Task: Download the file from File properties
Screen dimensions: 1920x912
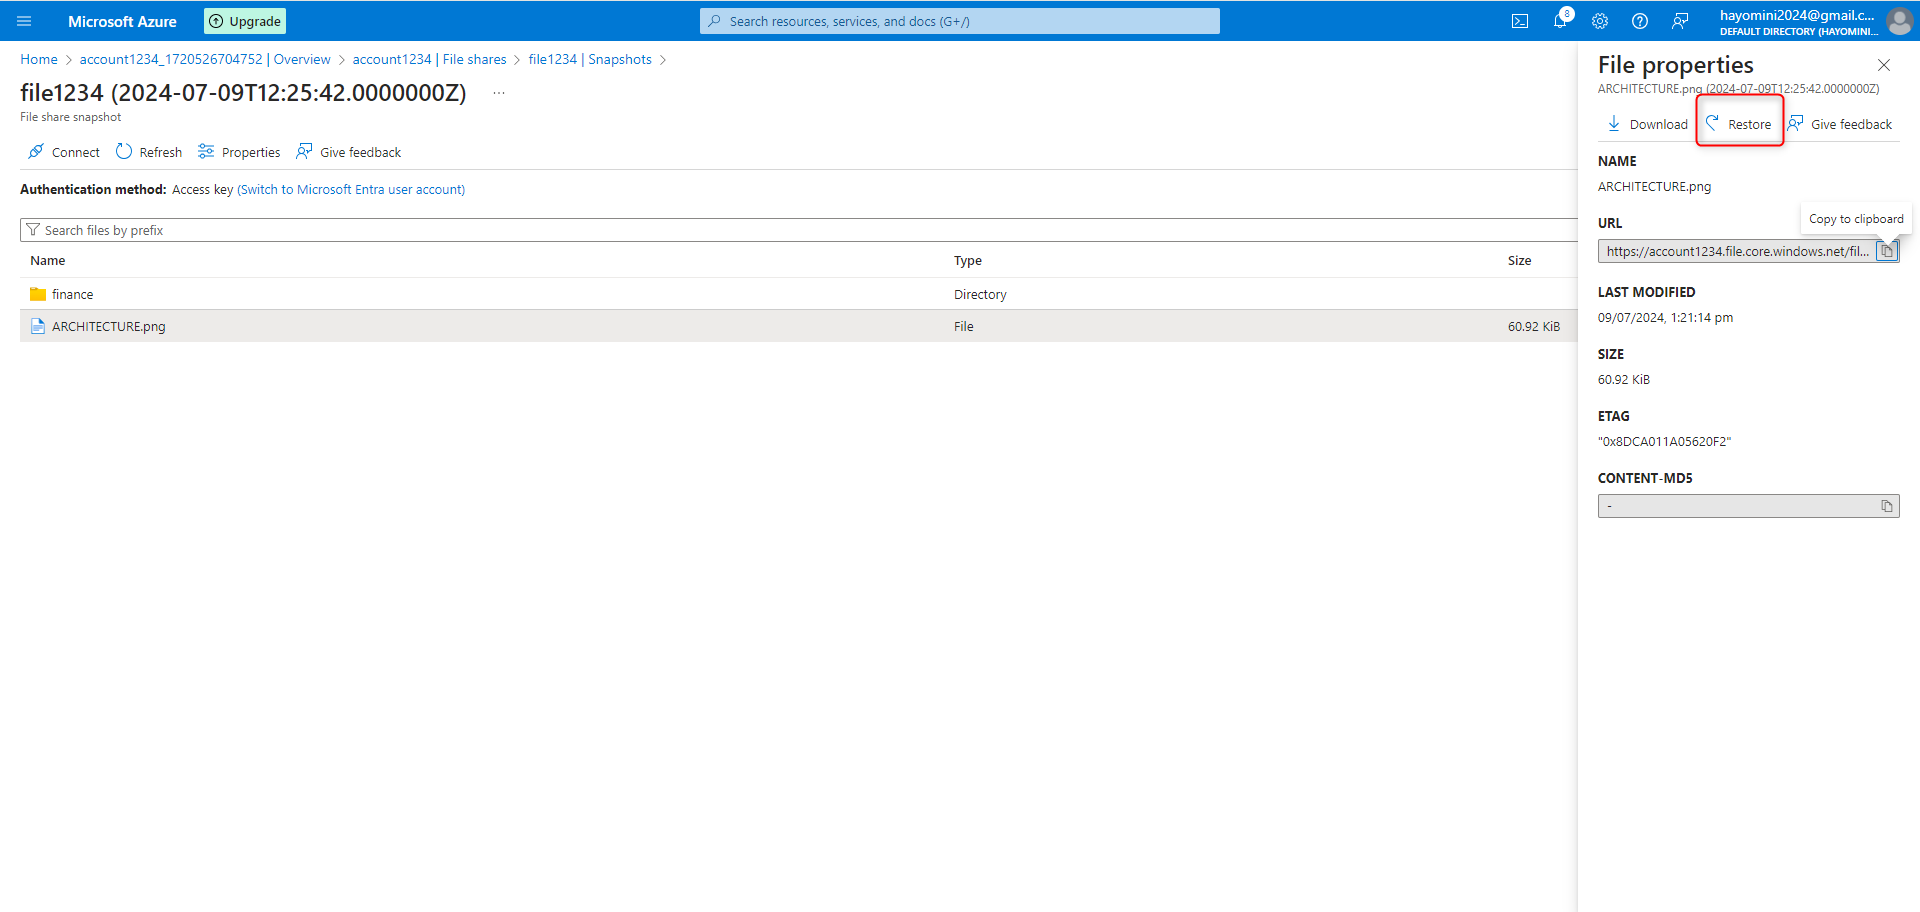Action: 1647,124
